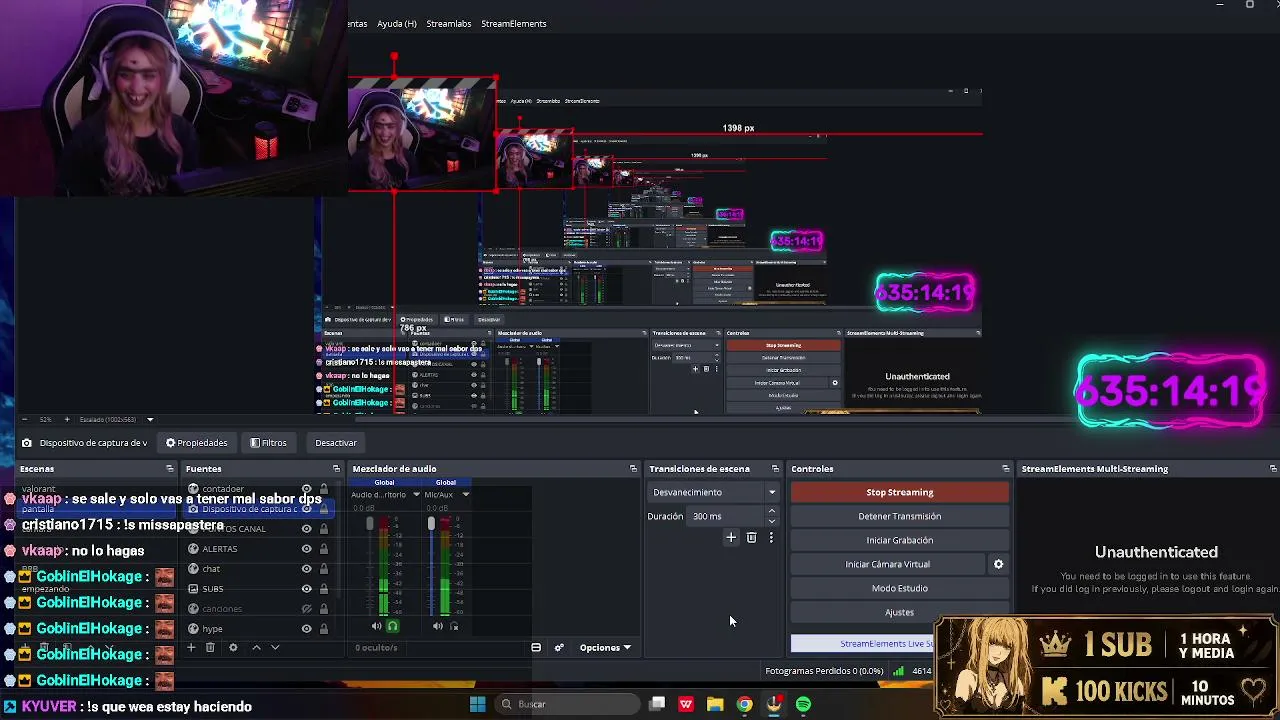Image resolution: width=1280 pixels, height=720 pixels.
Task: Mute the Mic/Aux speaker icon
Action: pos(437,626)
